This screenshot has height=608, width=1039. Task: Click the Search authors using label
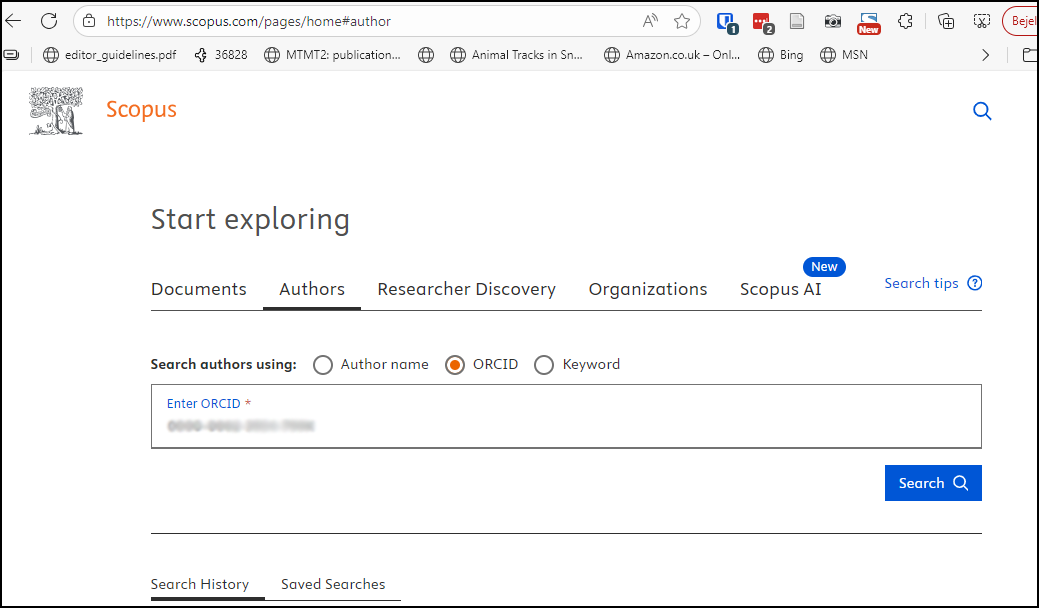223,364
